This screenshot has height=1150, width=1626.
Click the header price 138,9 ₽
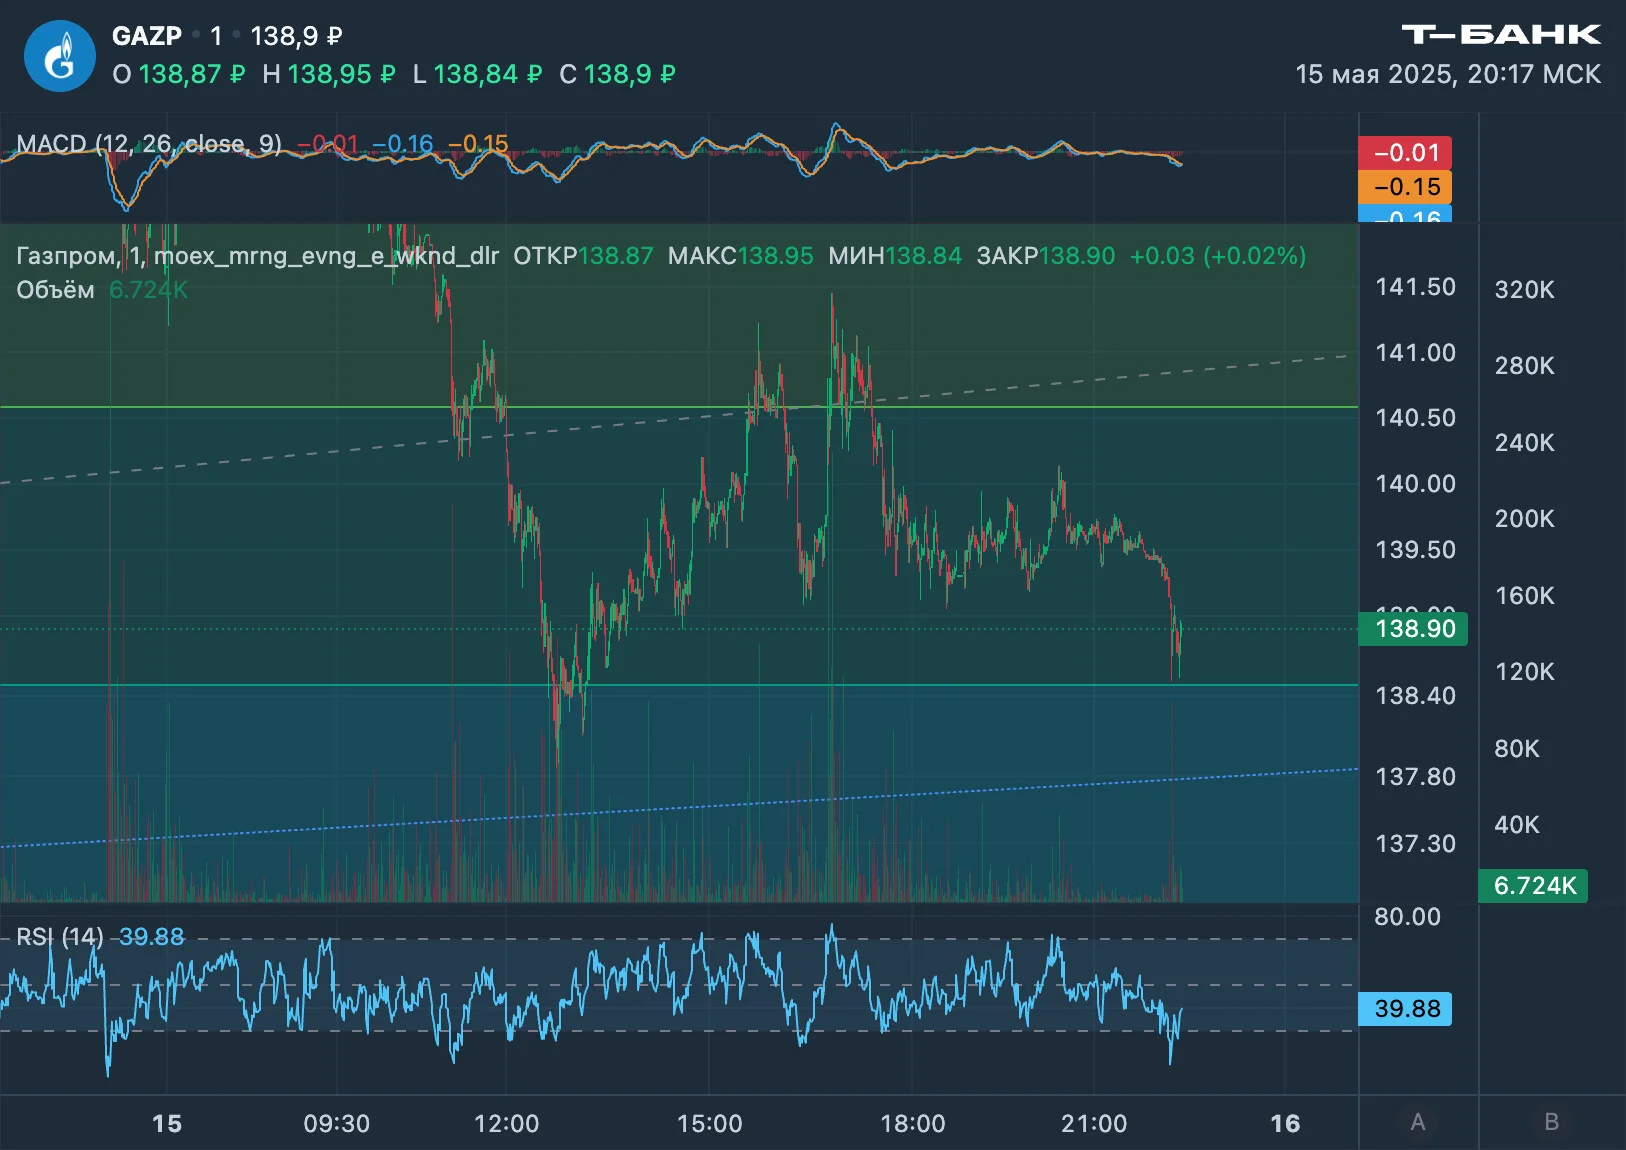pos(296,36)
